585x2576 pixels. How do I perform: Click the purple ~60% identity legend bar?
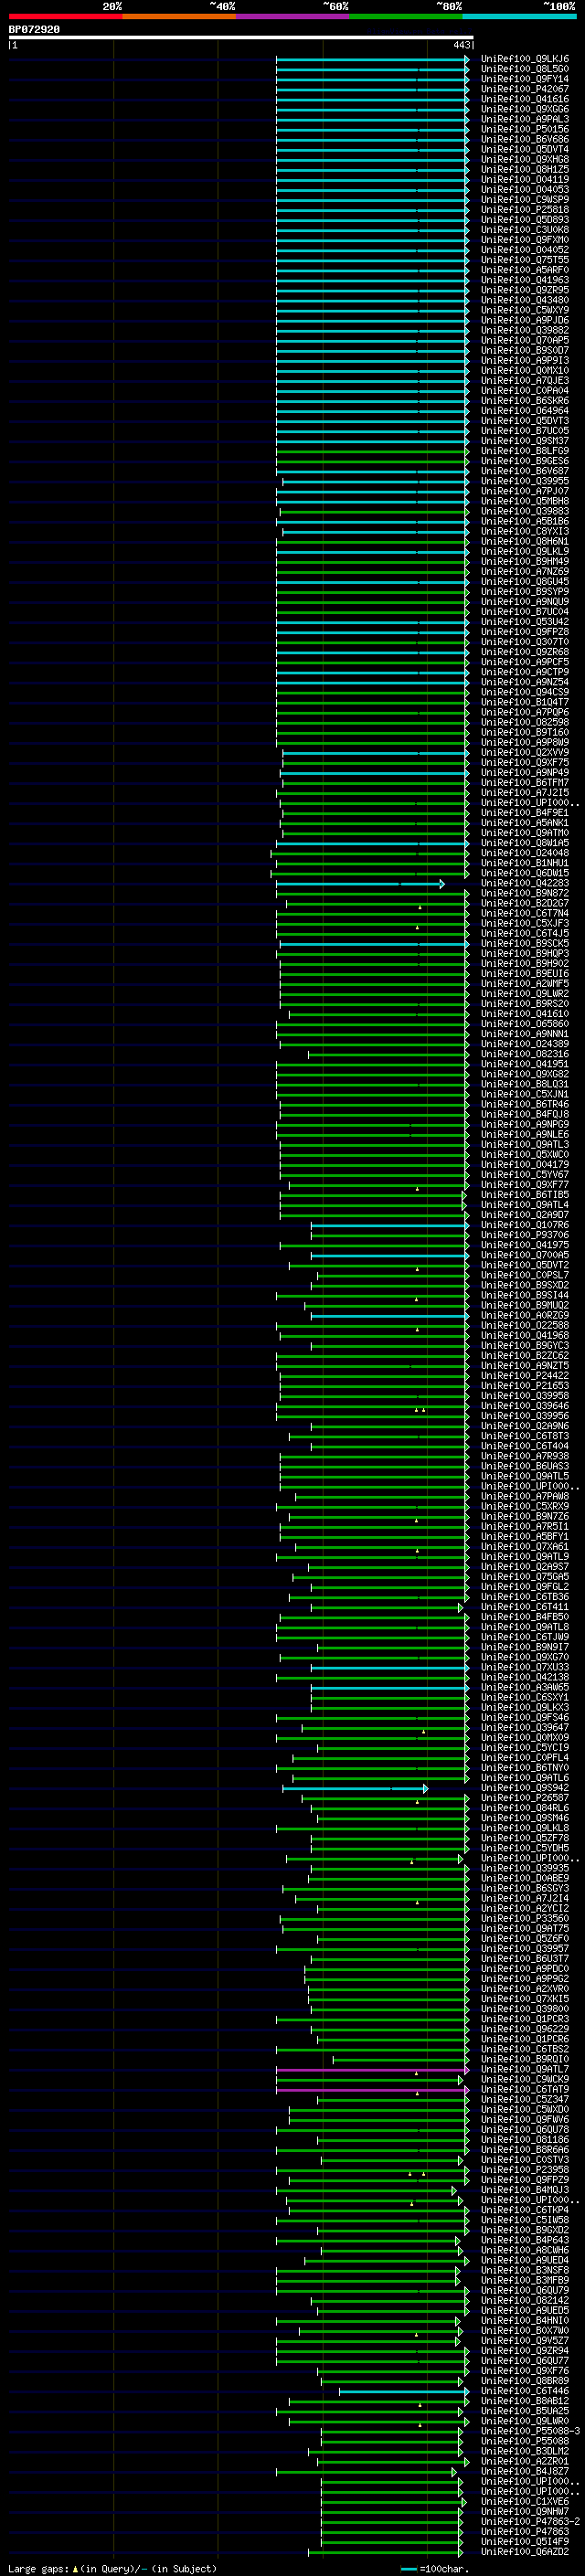(x=293, y=16)
